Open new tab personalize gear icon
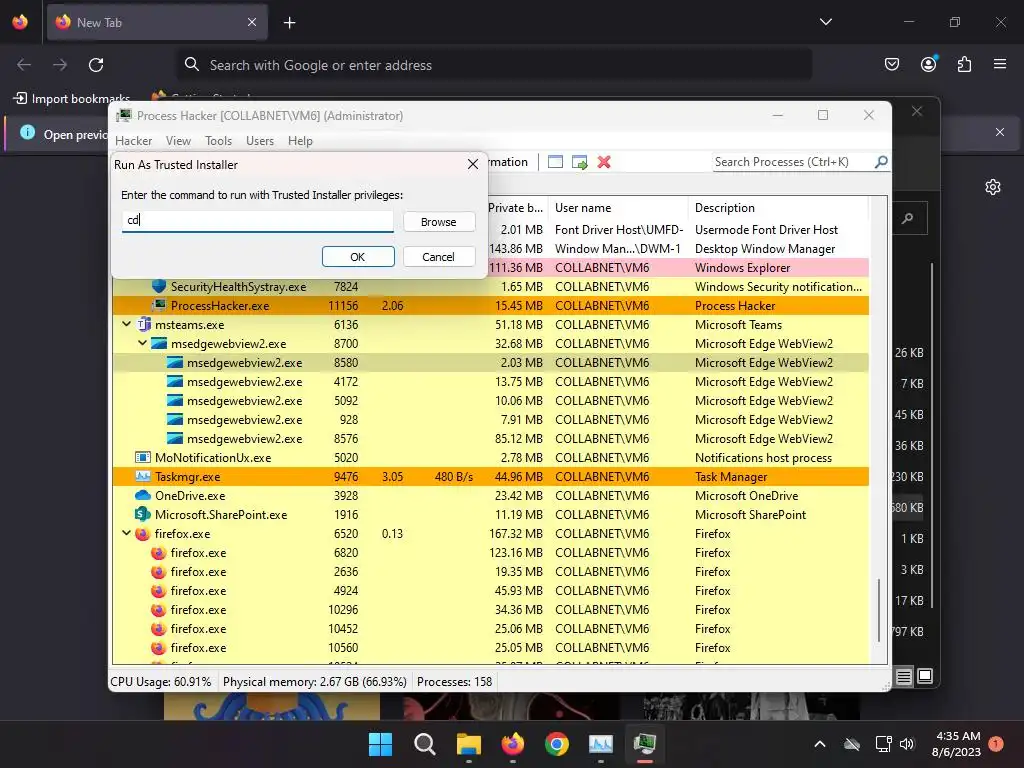The width and height of the screenshot is (1024, 768). click(x=993, y=187)
